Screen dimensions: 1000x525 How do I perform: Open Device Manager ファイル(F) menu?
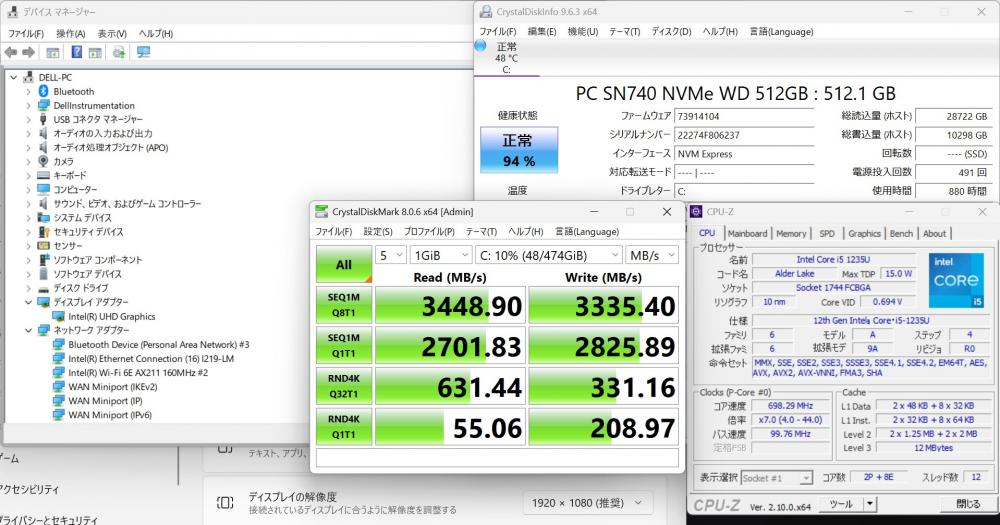coord(26,33)
